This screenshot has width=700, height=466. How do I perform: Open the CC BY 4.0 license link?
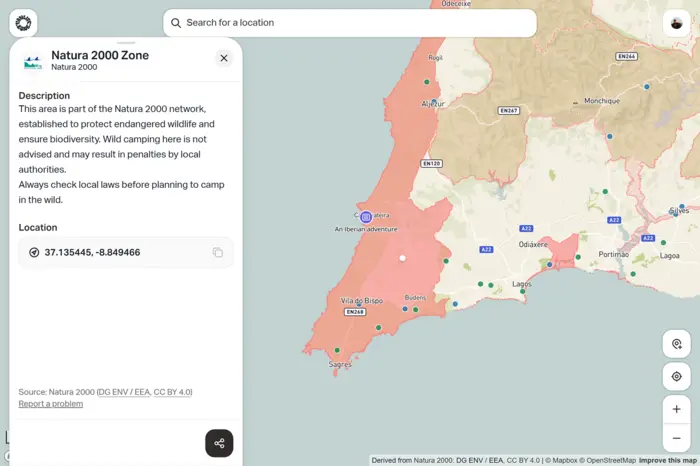click(172, 392)
